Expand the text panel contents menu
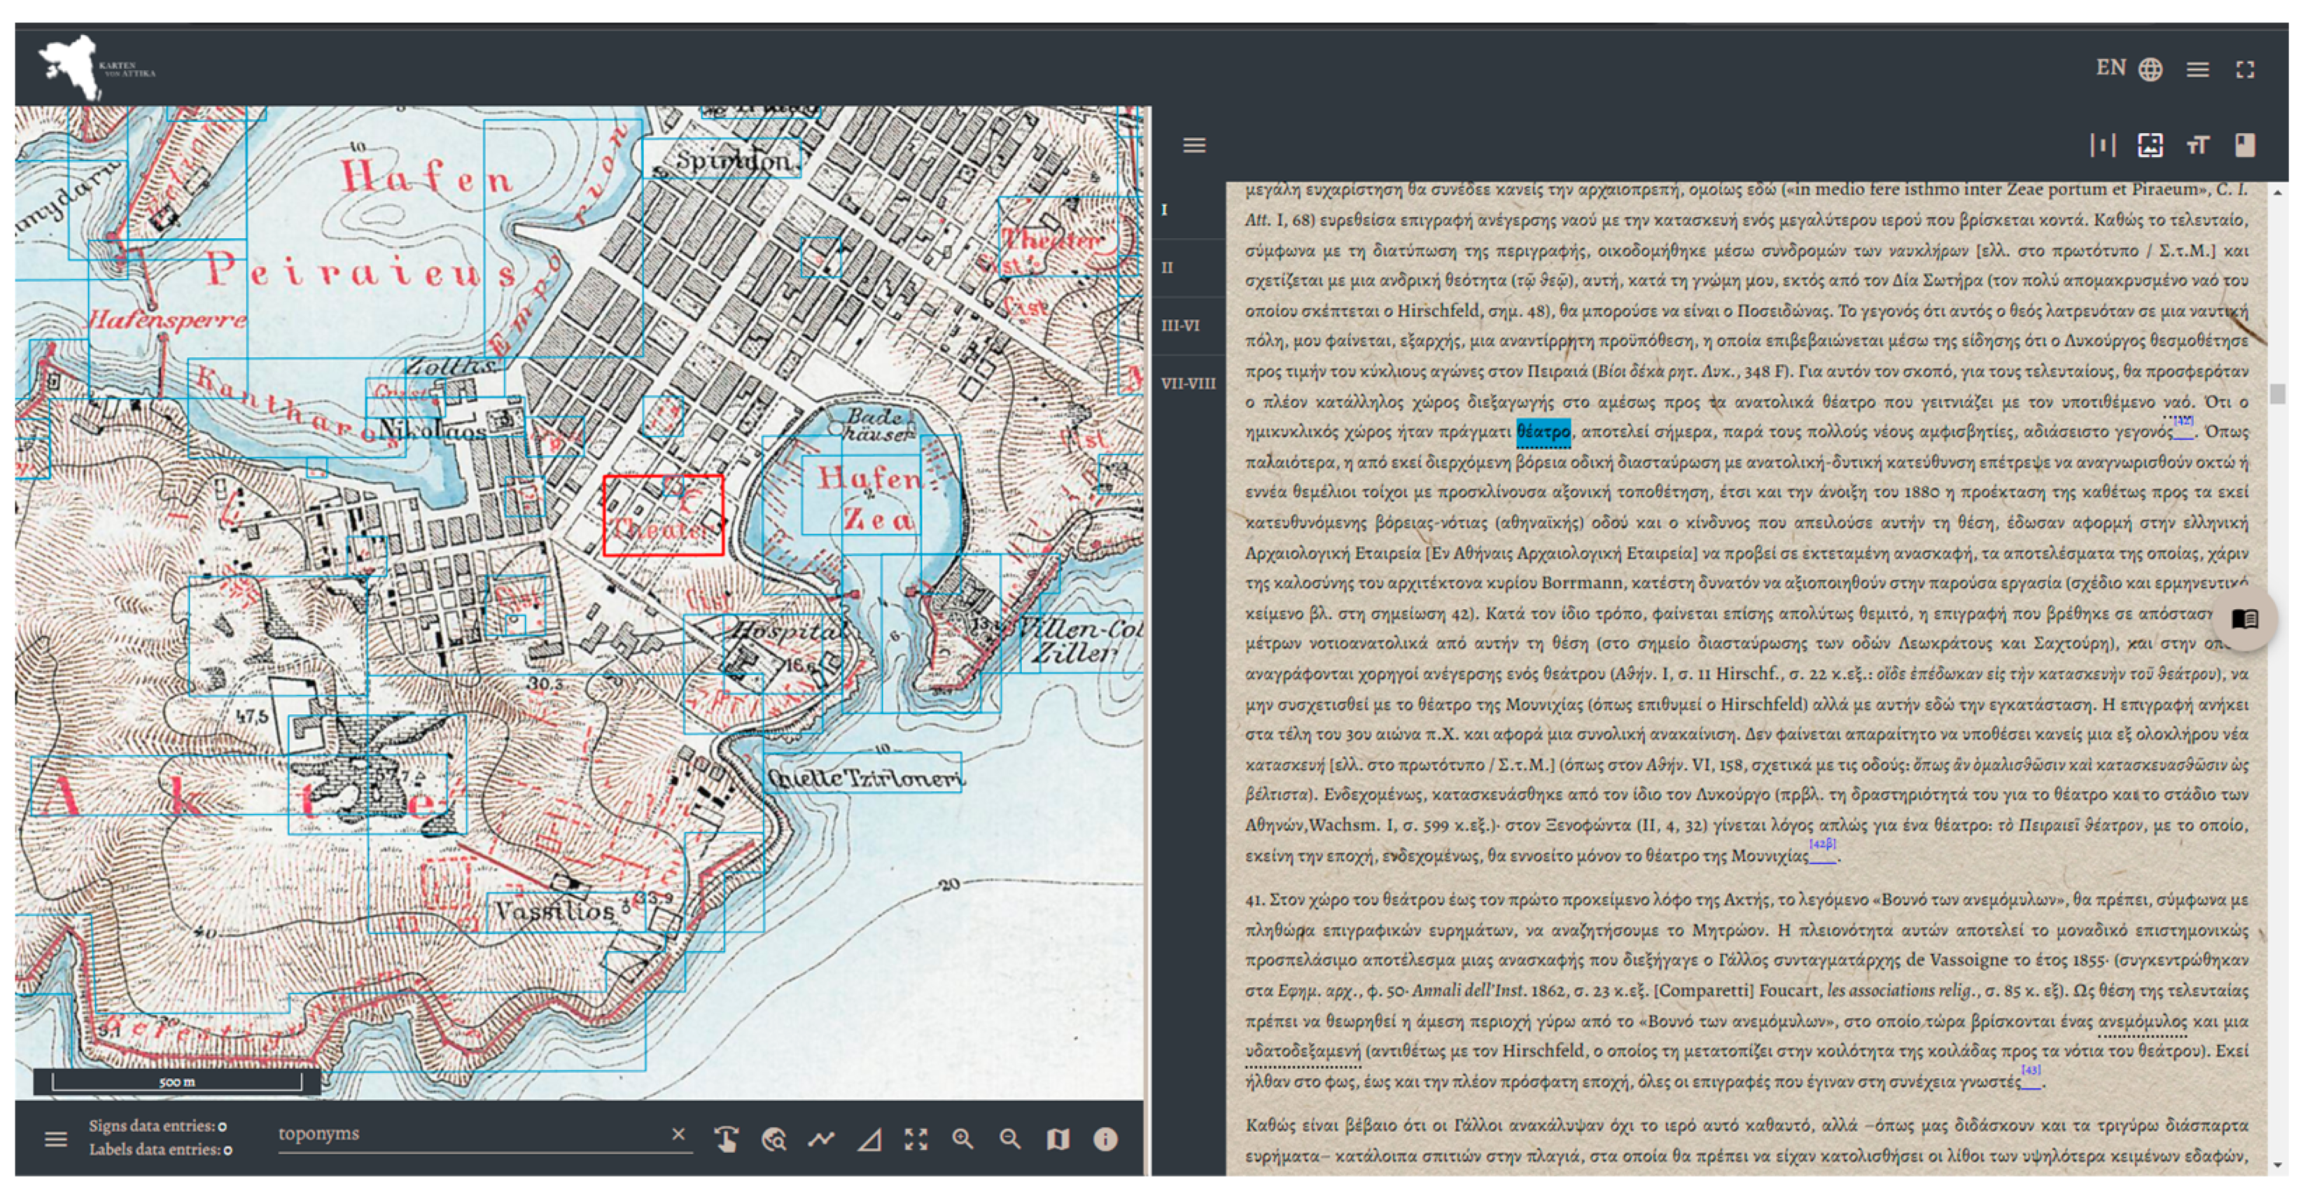The width and height of the screenshot is (2308, 1197). [x=1194, y=146]
